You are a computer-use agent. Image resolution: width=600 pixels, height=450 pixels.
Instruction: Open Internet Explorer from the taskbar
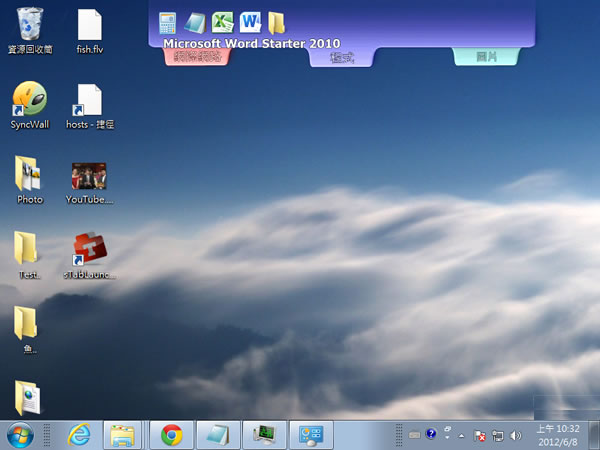(78, 435)
